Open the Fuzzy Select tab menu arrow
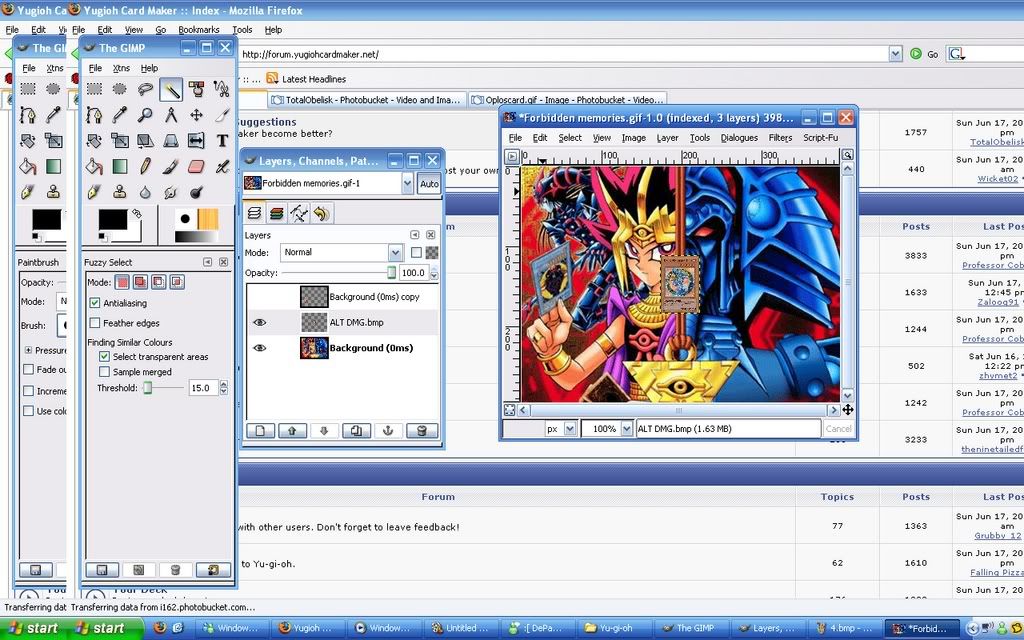The width and height of the screenshot is (1024, 640). [208, 262]
